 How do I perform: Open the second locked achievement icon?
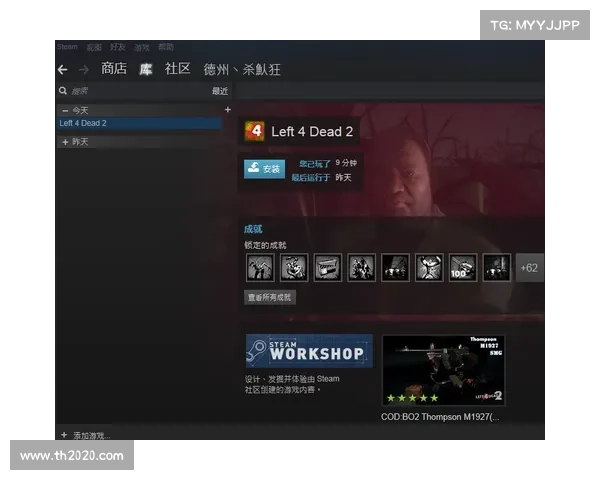pyautogui.click(x=294, y=268)
